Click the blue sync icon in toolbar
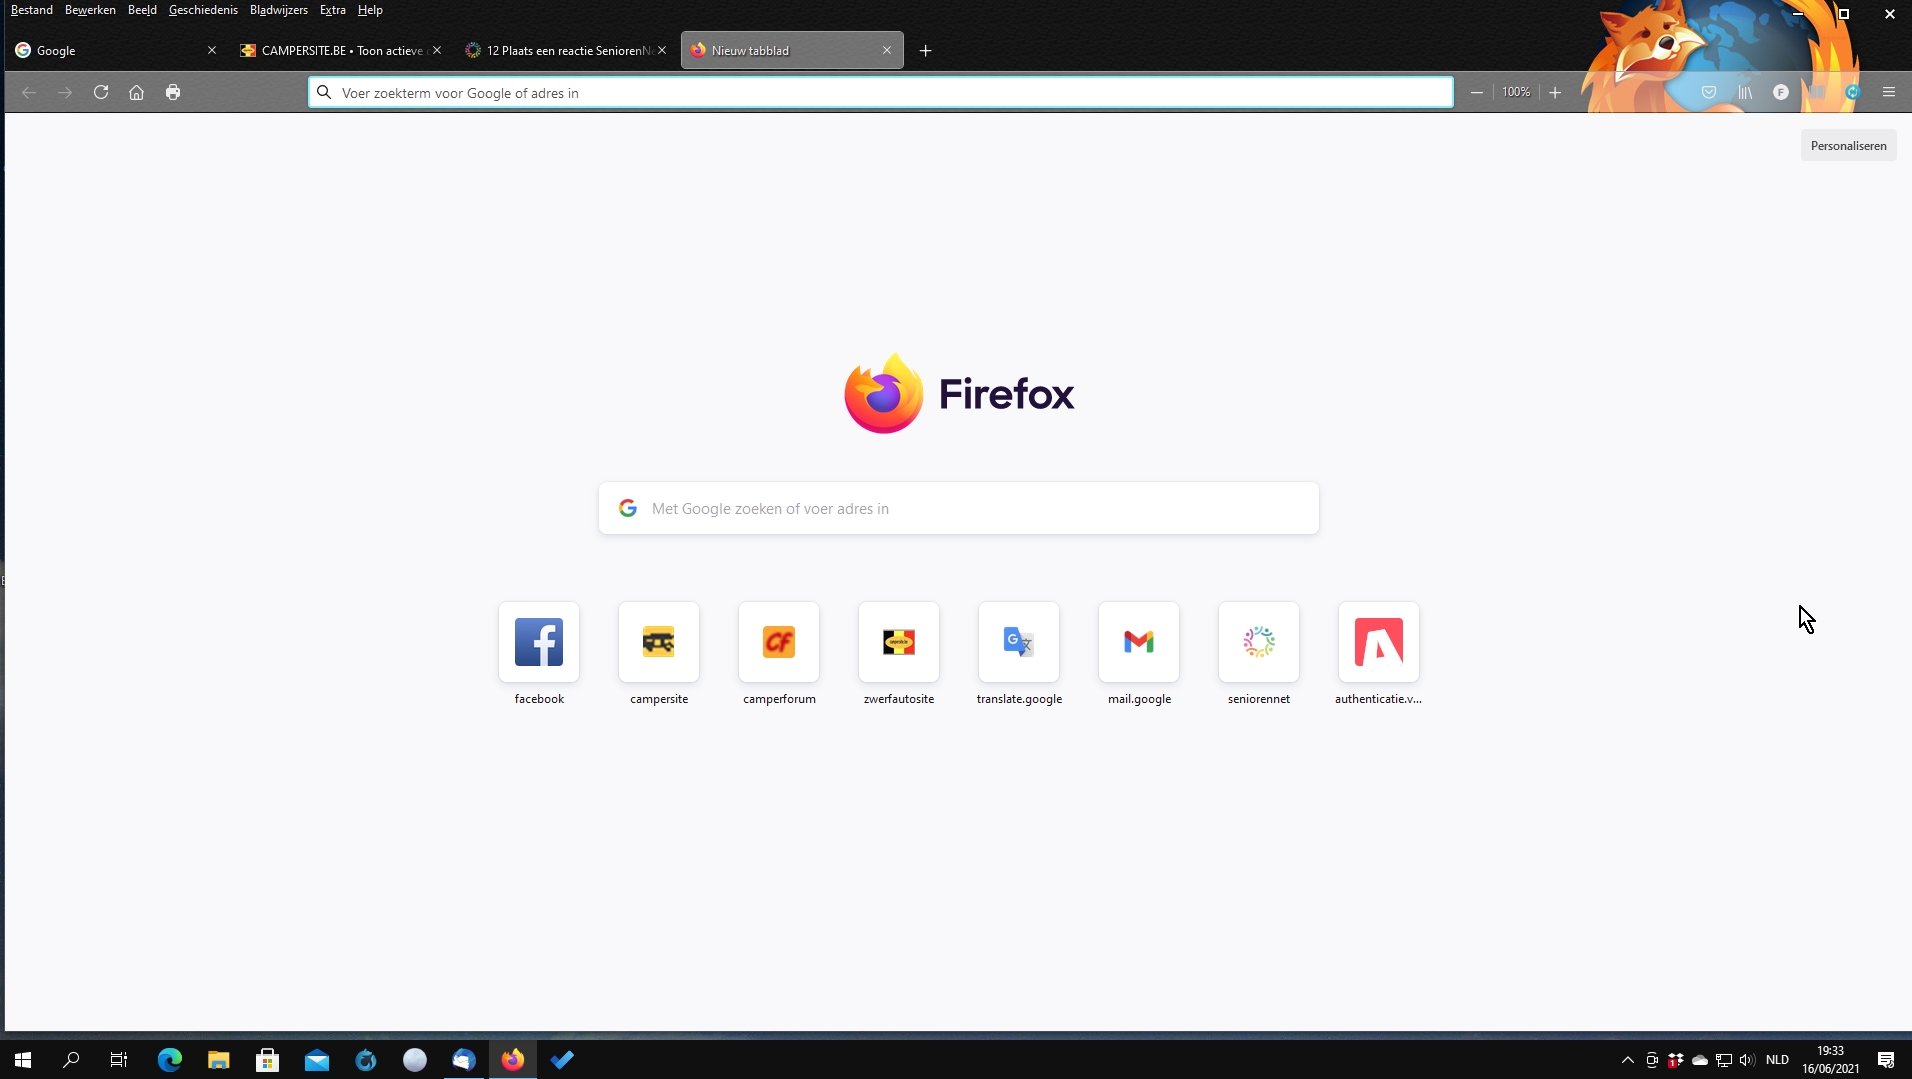The width and height of the screenshot is (1912, 1079). click(x=1853, y=92)
